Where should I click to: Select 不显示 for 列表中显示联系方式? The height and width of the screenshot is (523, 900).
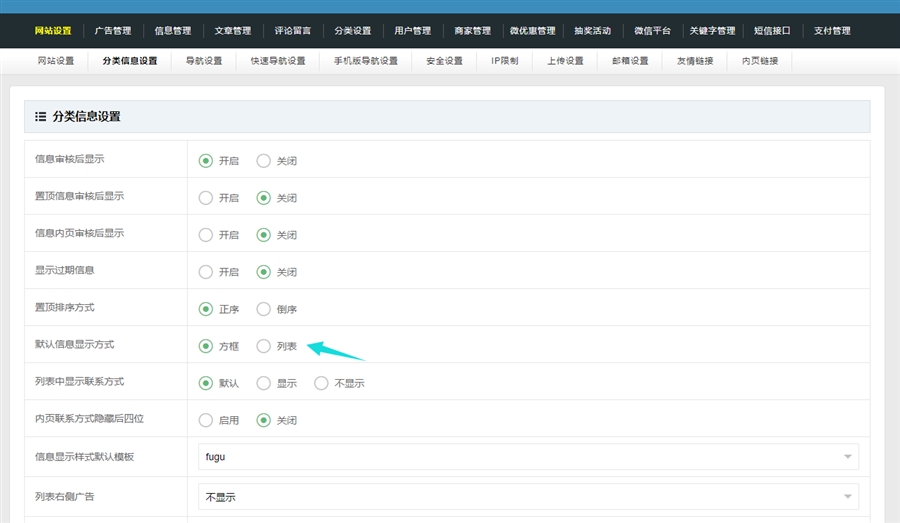coord(321,383)
